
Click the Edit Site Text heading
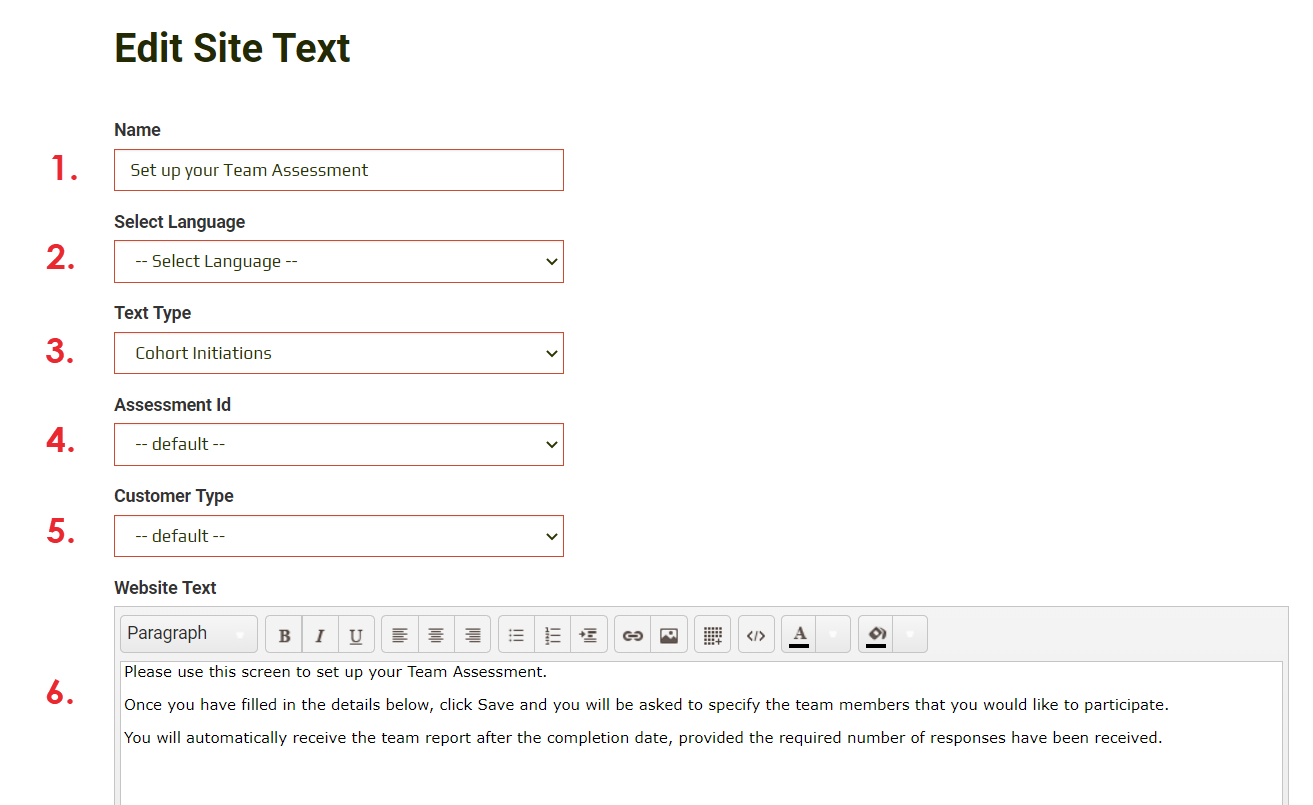[232, 48]
